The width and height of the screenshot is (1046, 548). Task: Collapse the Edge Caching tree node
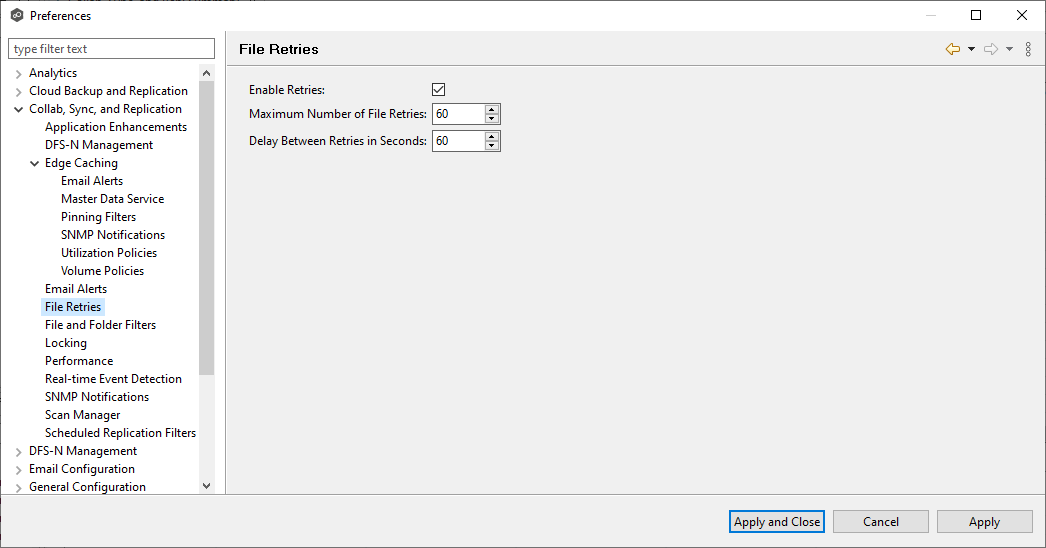[35, 163]
